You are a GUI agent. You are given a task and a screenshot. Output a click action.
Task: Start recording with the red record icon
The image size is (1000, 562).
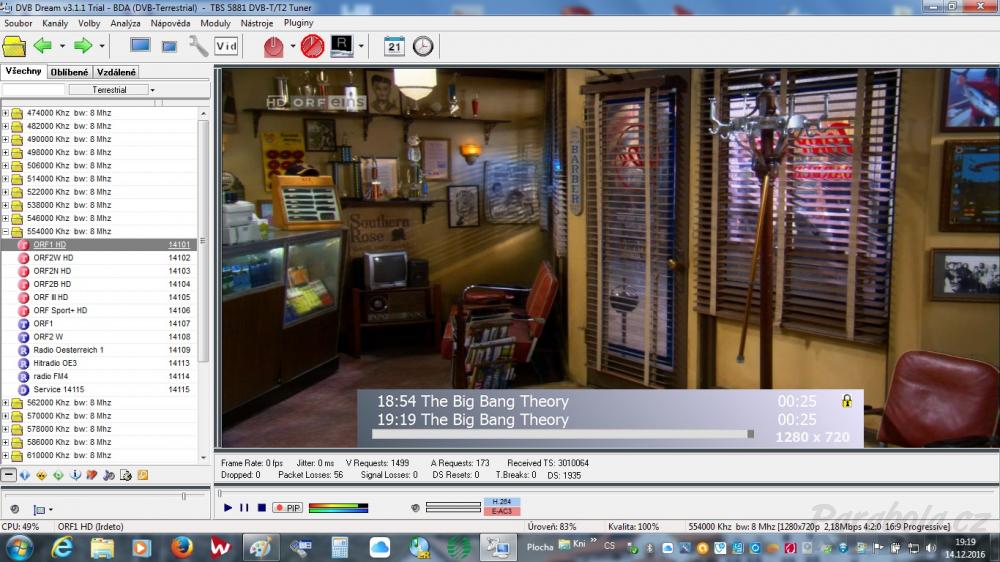tap(273, 47)
